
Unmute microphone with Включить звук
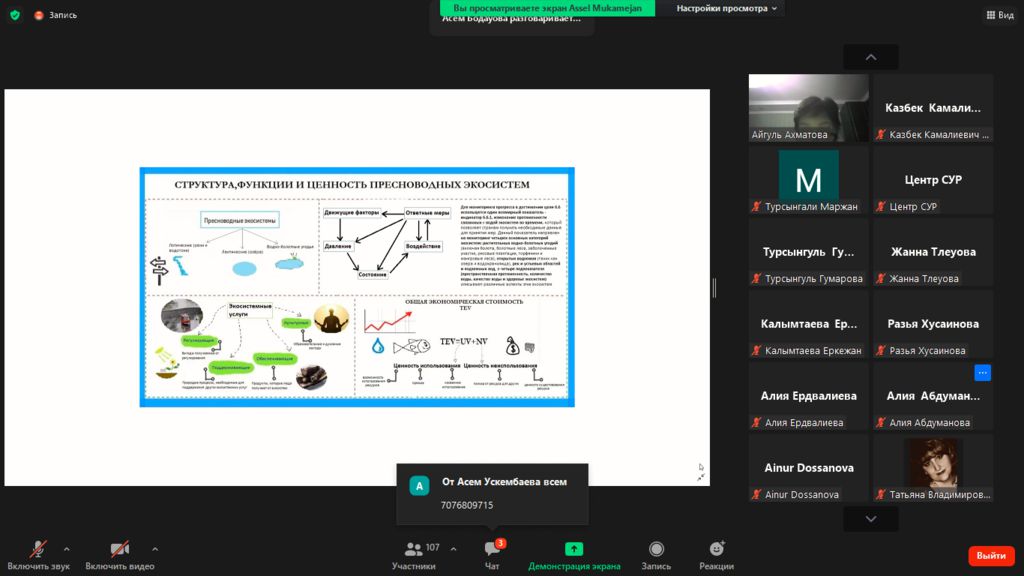click(38, 554)
